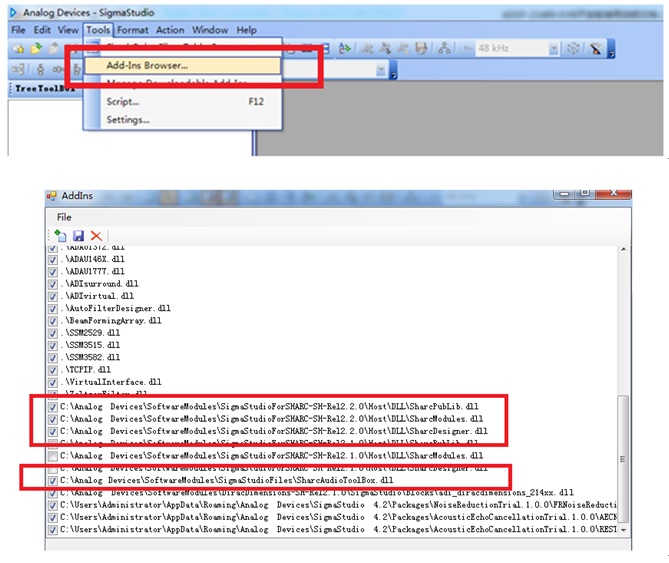Select the row text '.\TCPIP.dll'
669x563 pixels.
[85, 370]
